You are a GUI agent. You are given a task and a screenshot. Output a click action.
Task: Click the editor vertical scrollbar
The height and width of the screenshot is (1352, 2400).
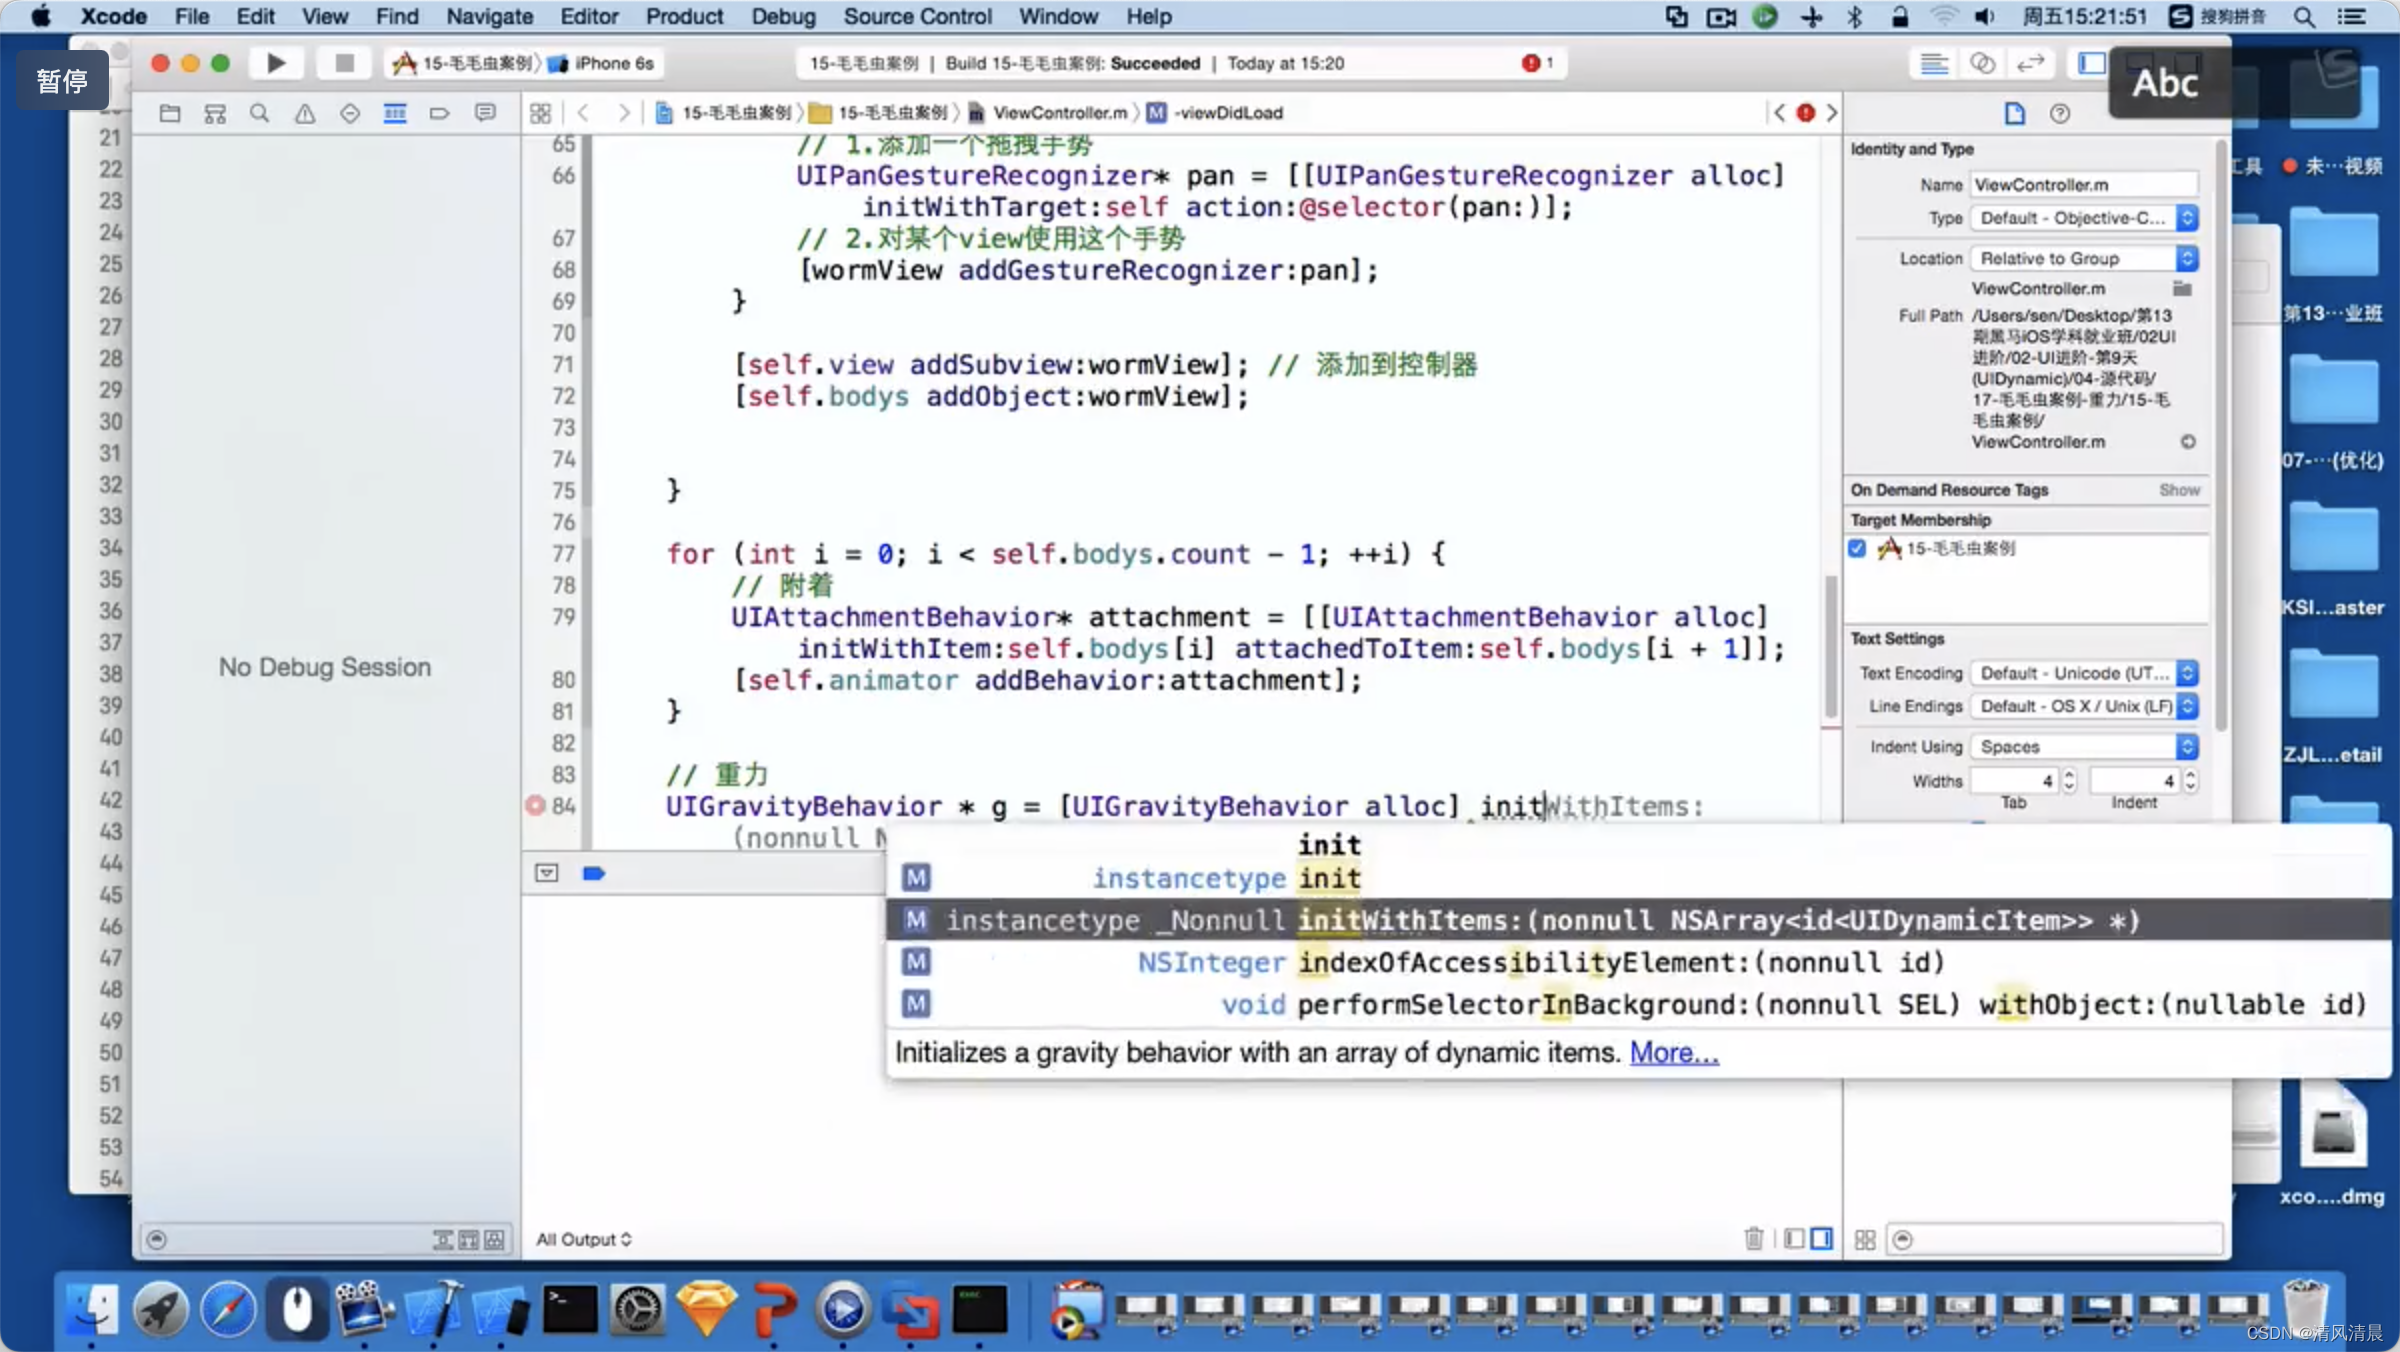click(1831, 647)
